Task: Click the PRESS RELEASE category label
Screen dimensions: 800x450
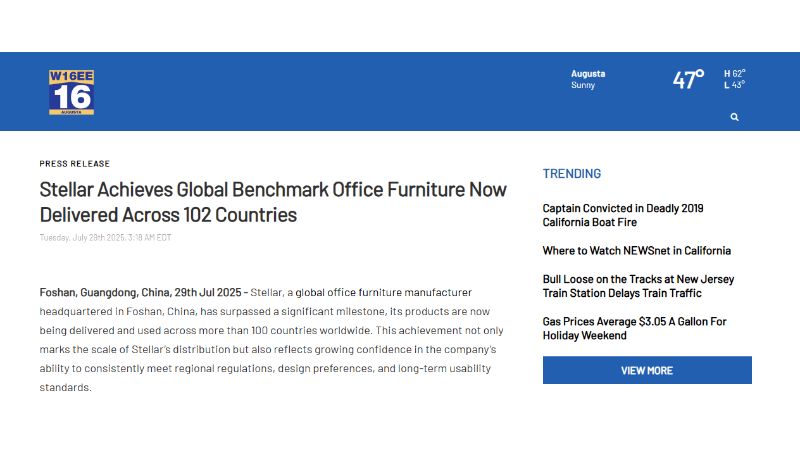Action: 75,163
